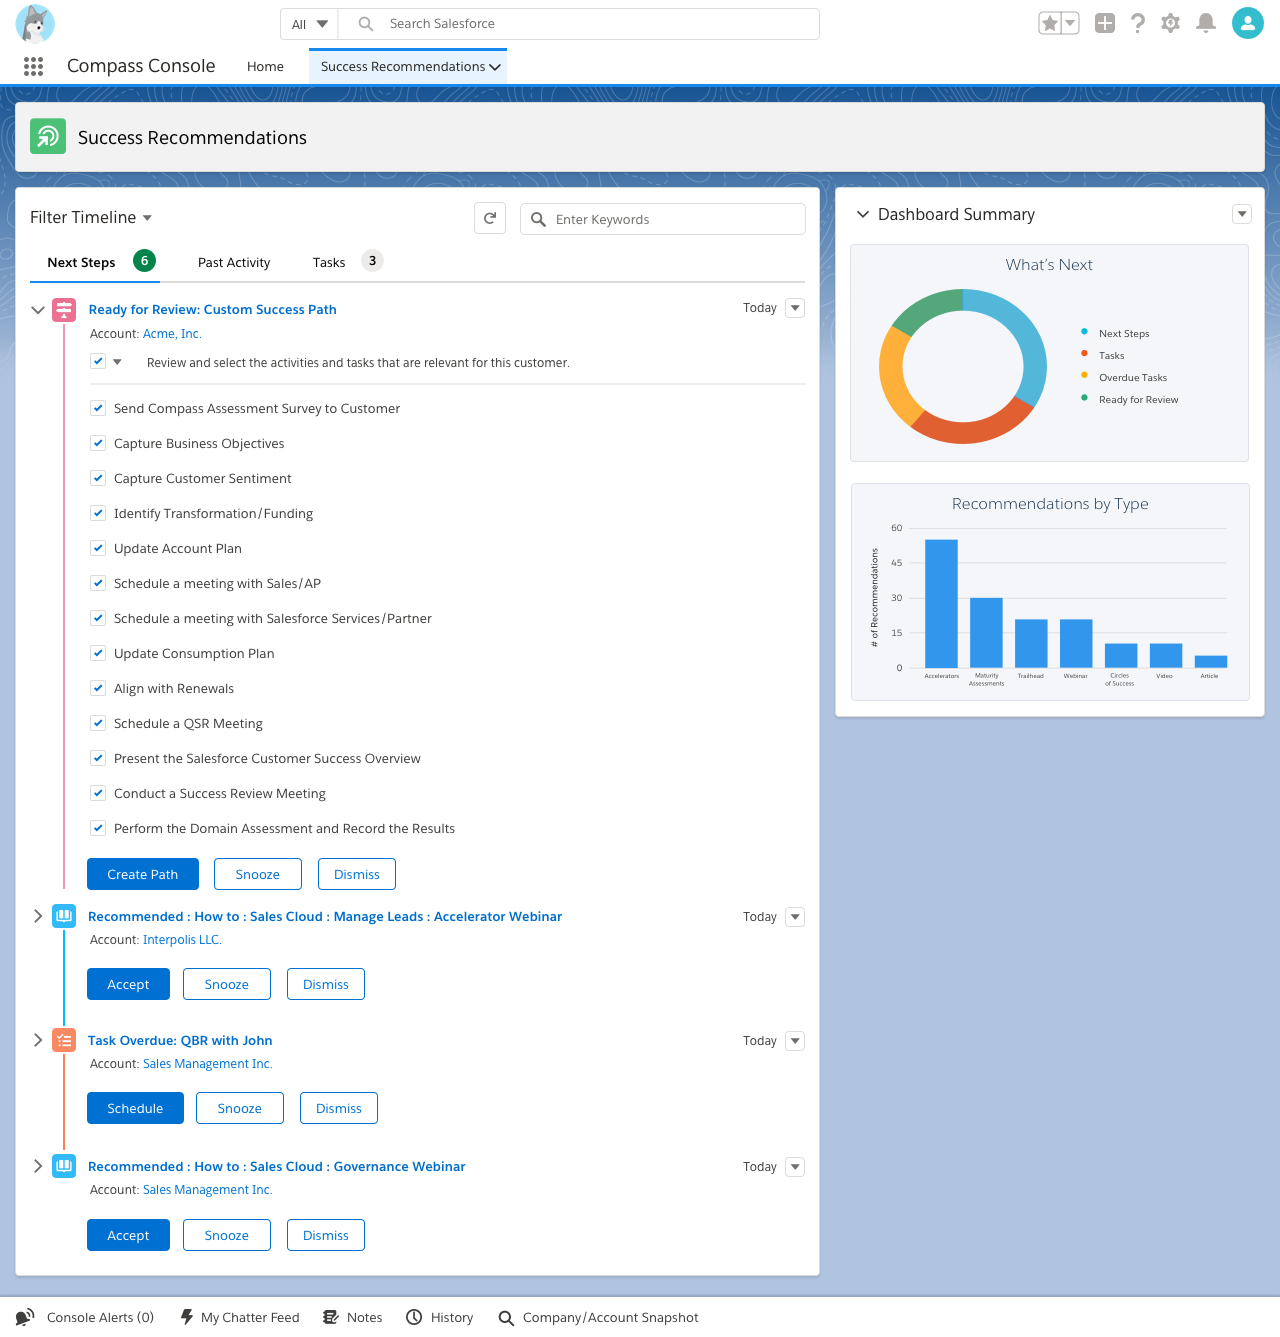
Task: Open the search scope All dropdown
Action: (x=309, y=24)
